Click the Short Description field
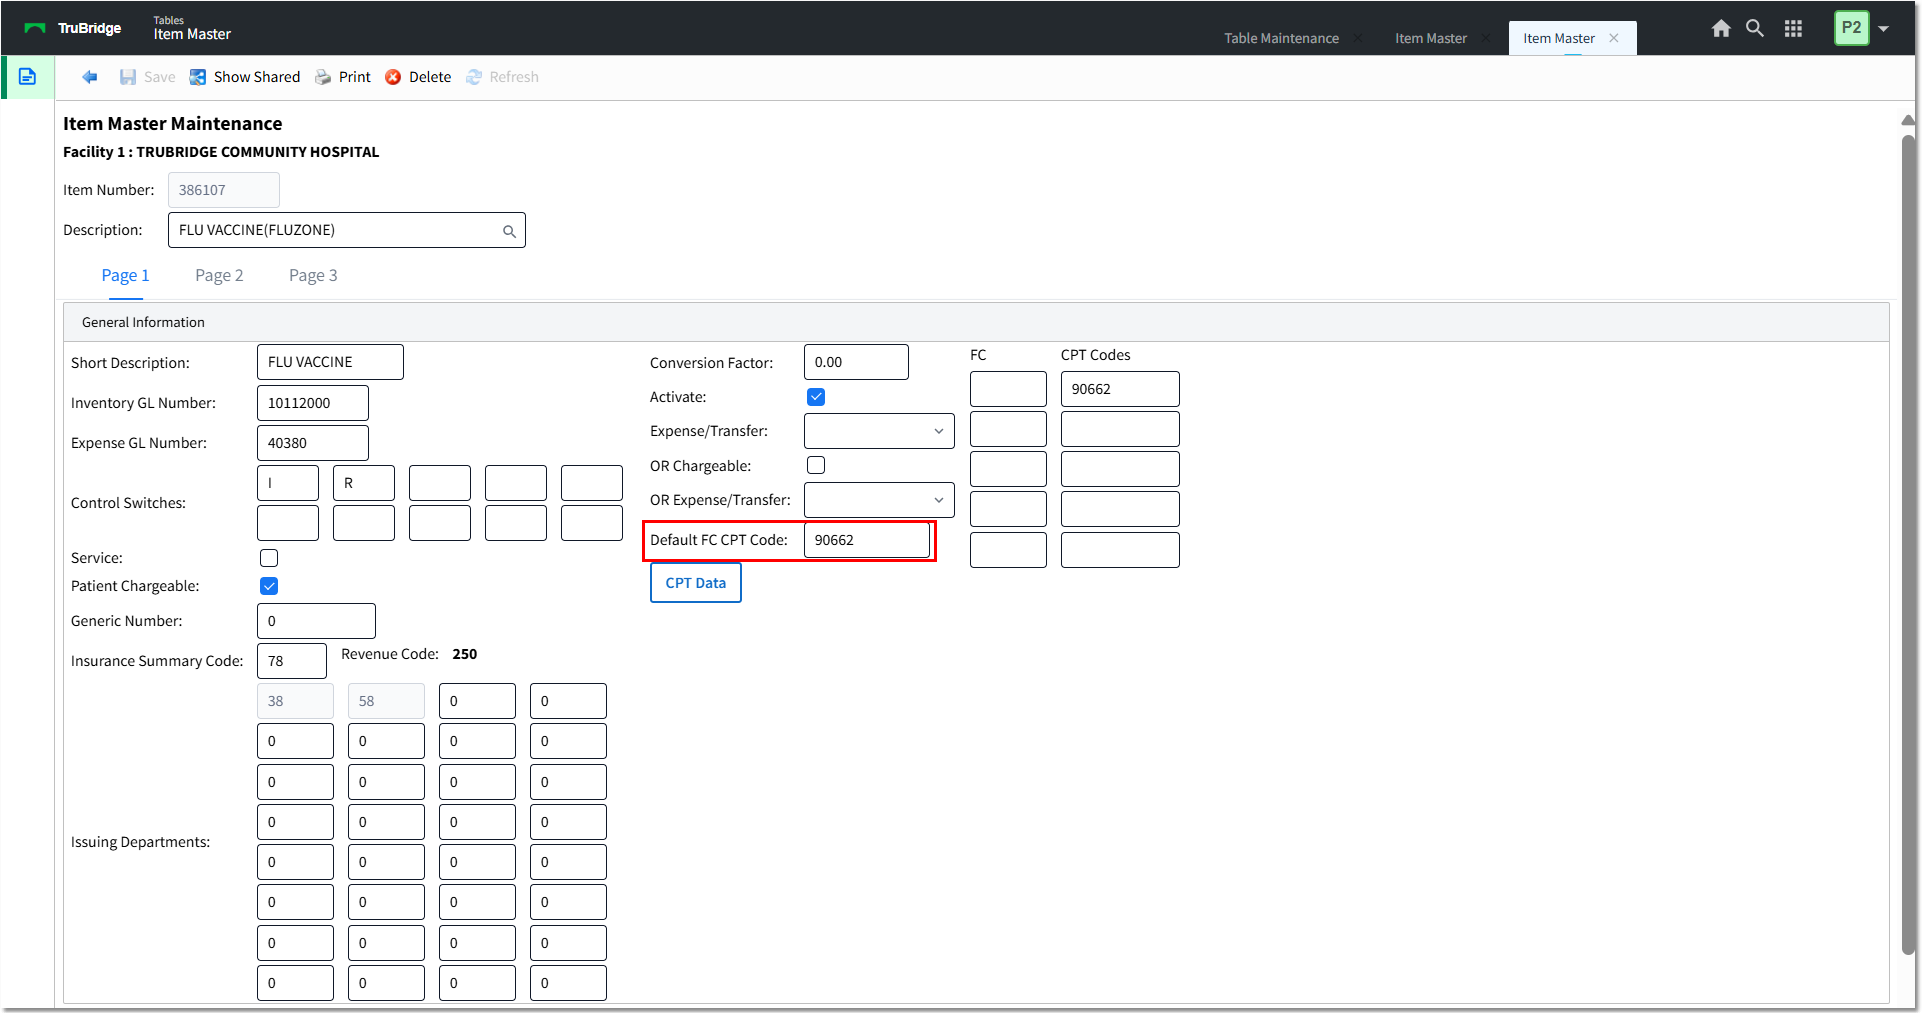Viewport: 1922px width, 1015px height. [x=330, y=362]
